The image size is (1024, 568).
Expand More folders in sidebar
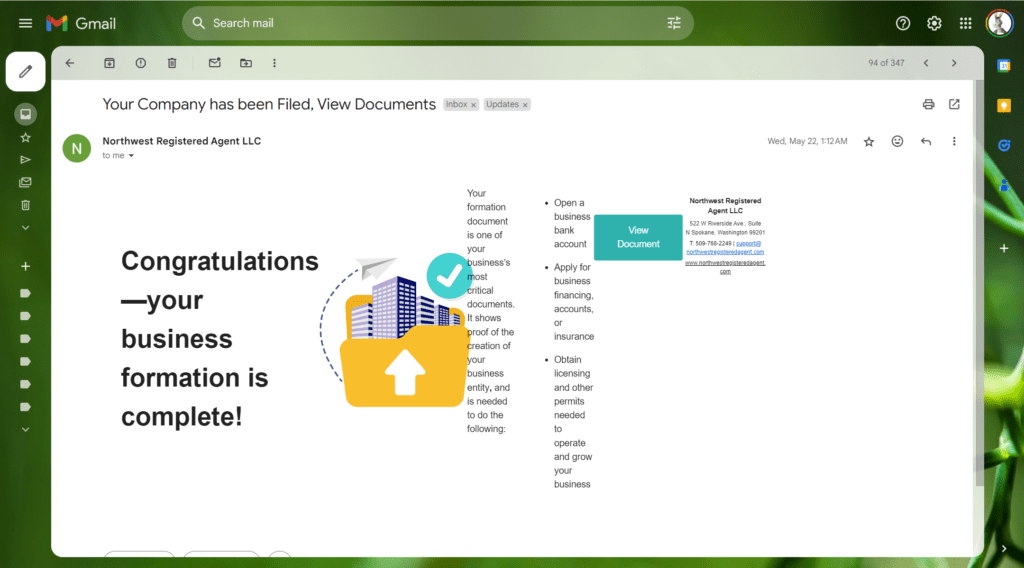[x=25, y=228]
